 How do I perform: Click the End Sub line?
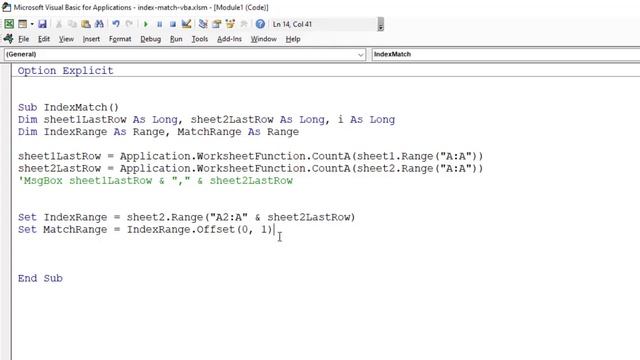pos(40,278)
